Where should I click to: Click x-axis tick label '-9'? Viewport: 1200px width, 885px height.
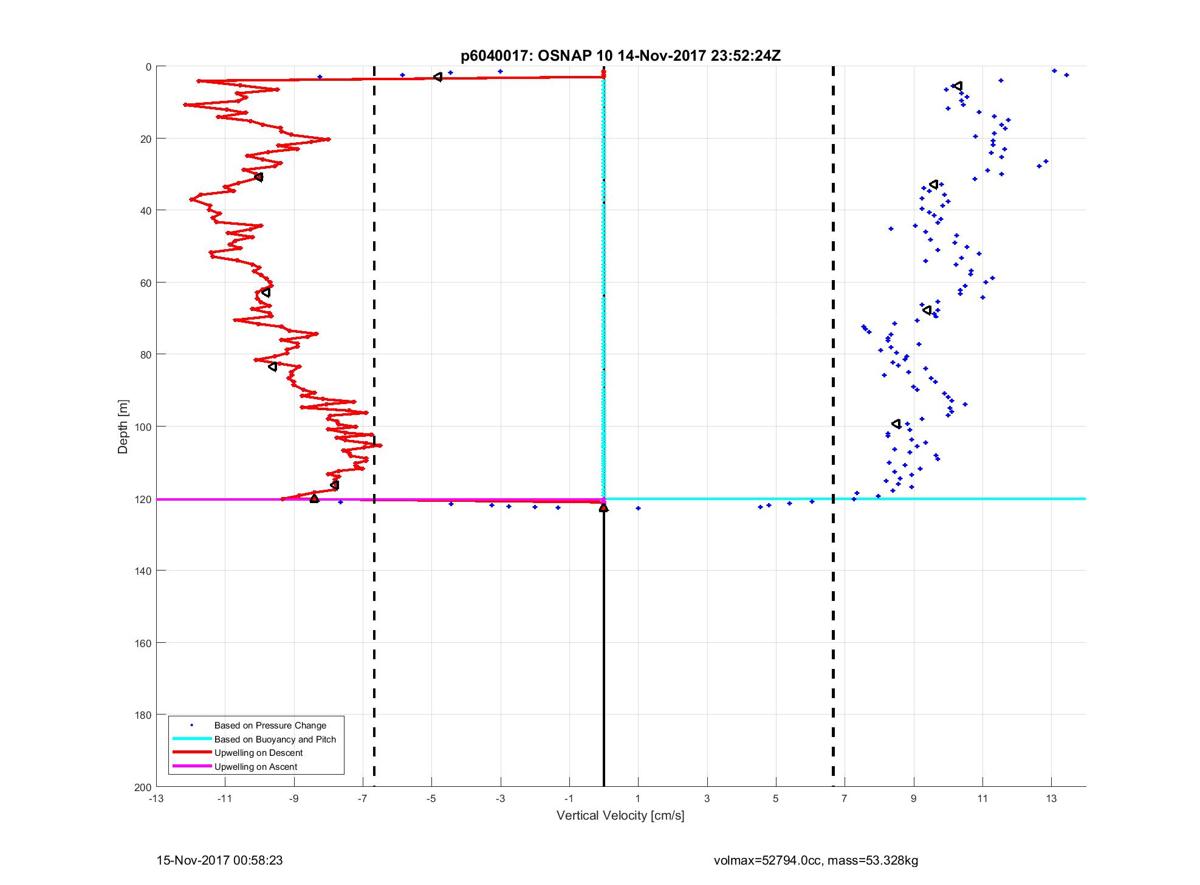[x=293, y=799]
